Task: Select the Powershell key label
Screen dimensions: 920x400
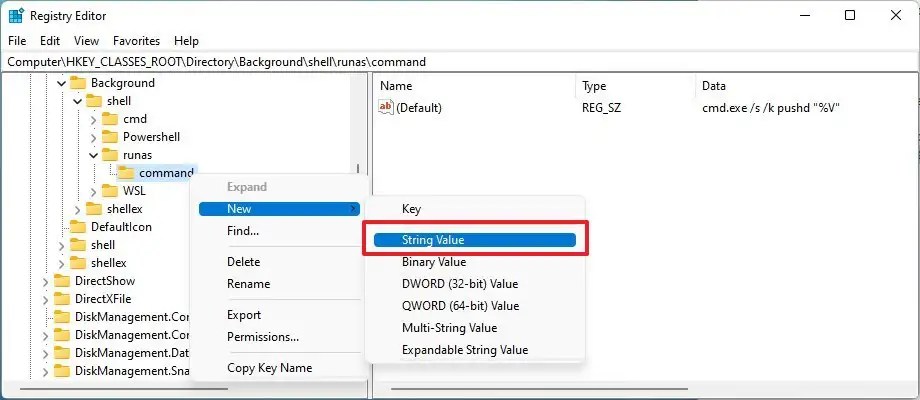Action: pos(151,137)
